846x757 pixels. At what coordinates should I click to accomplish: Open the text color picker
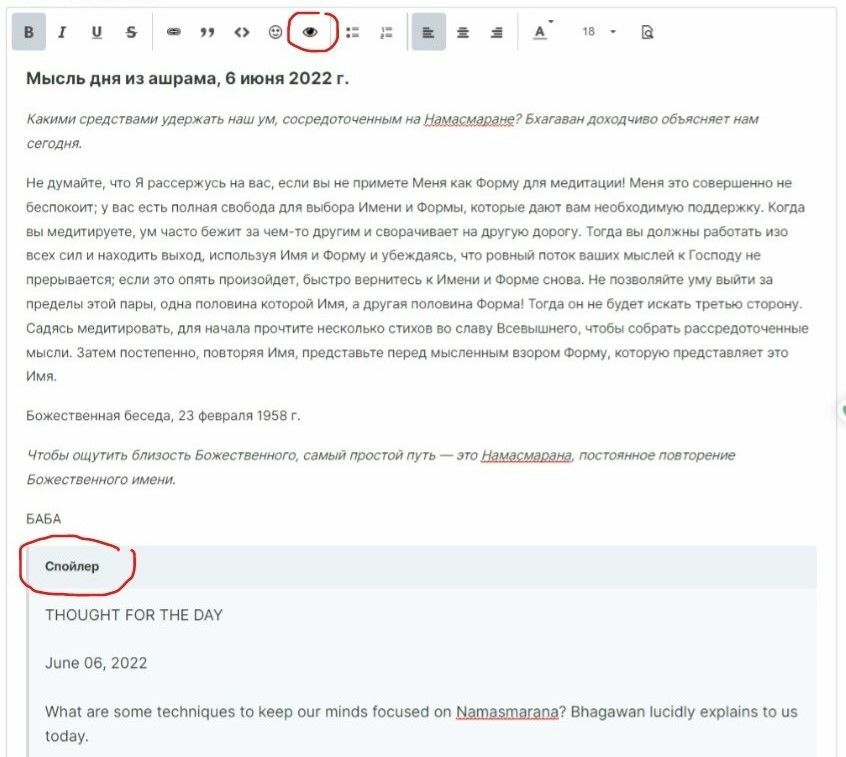[x=540, y=32]
